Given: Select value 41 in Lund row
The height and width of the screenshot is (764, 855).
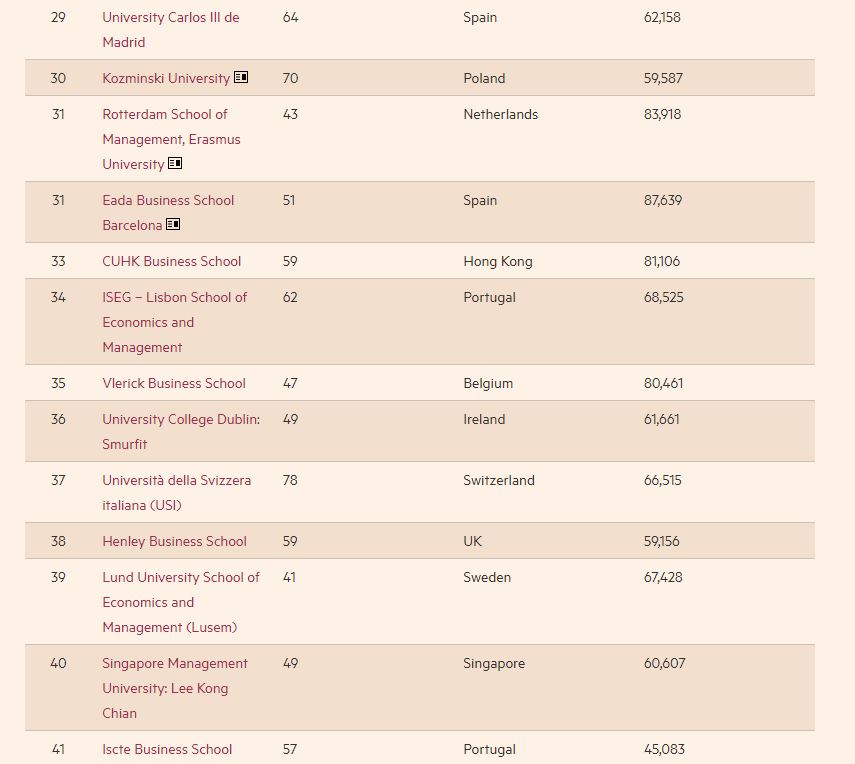Looking at the screenshot, I should point(290,577).
